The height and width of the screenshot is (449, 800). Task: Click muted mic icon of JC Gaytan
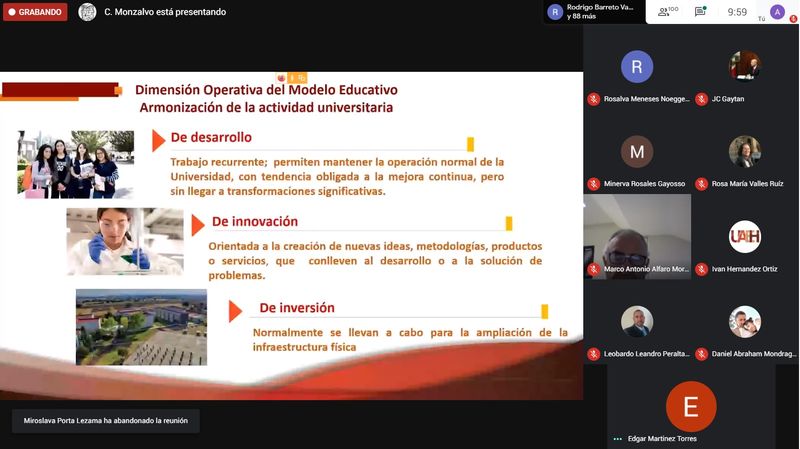pyautogui.click(x=702, y=99)
